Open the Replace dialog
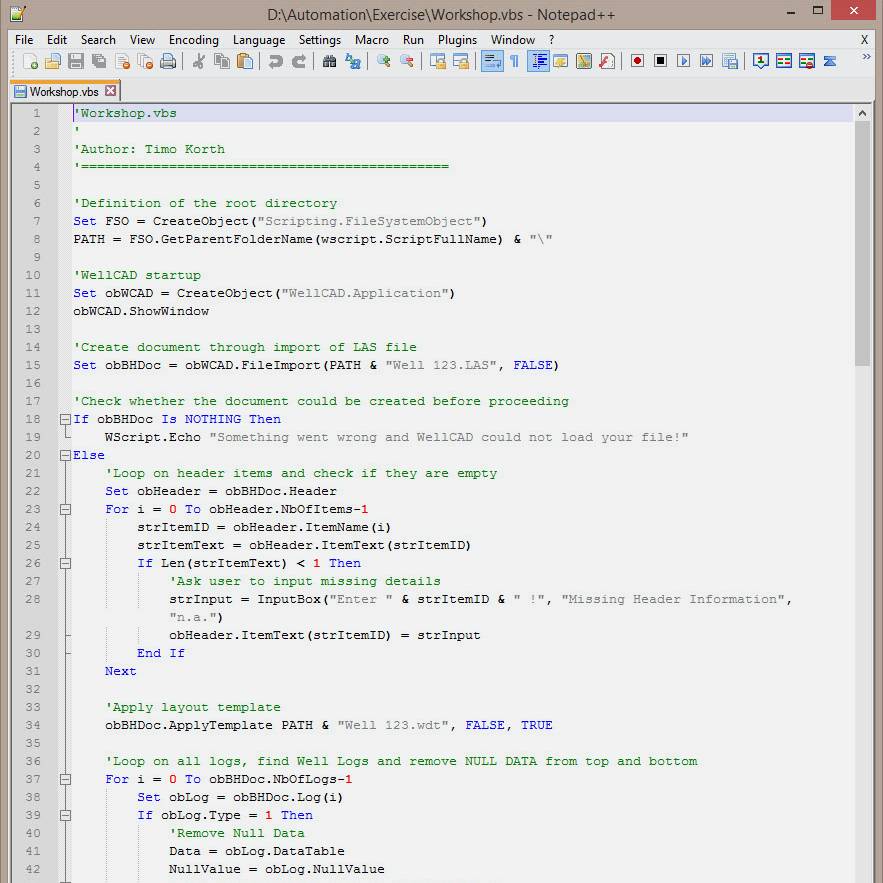This screenshot has width=883, height=883. click(351, 61)
